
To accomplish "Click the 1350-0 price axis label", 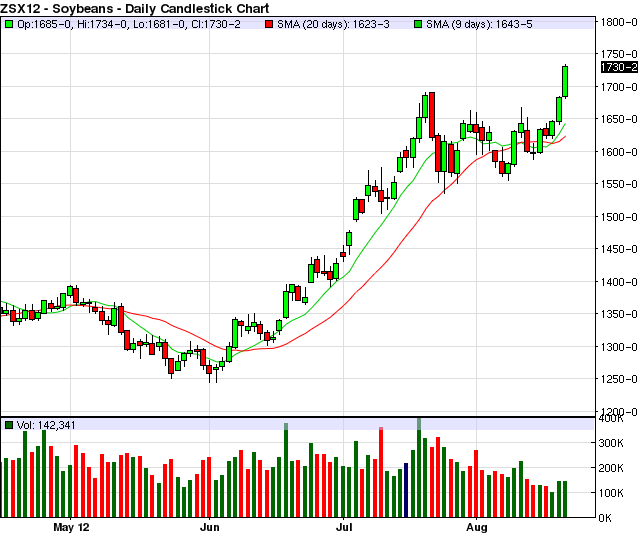I will coord(619,314).
